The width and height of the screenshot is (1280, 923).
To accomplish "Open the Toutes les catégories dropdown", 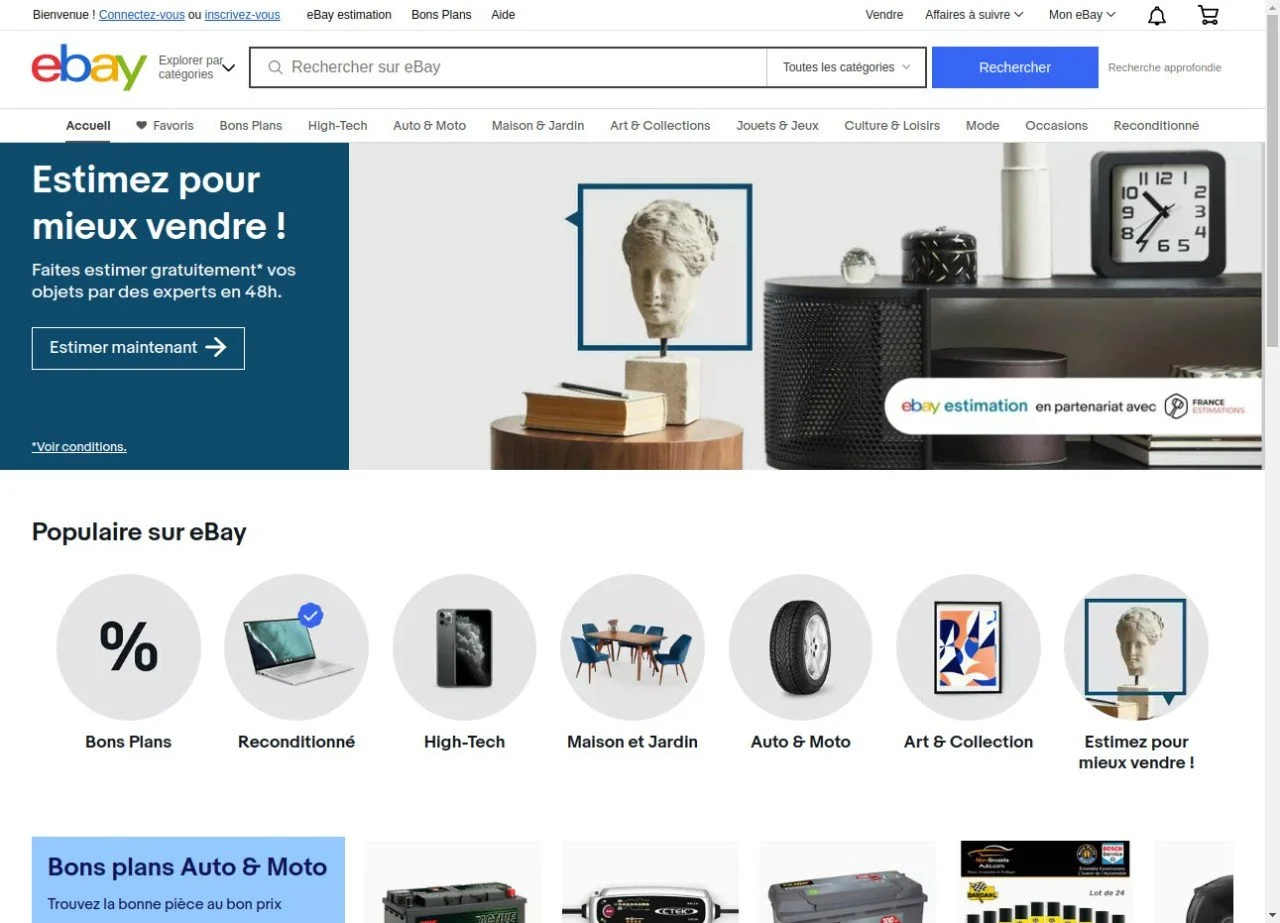I will [x=846, y=68].
